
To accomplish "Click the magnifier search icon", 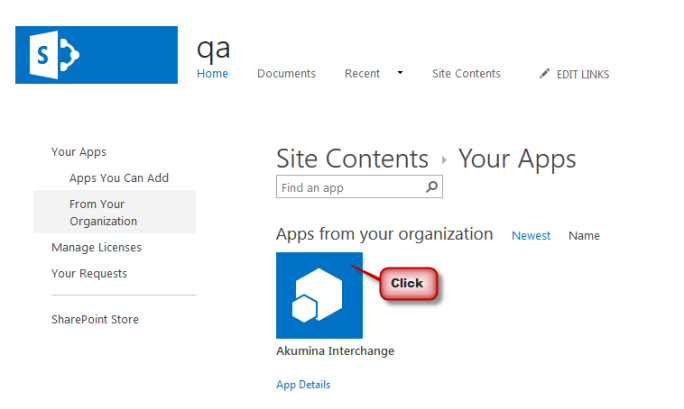I will click(431, 187).
